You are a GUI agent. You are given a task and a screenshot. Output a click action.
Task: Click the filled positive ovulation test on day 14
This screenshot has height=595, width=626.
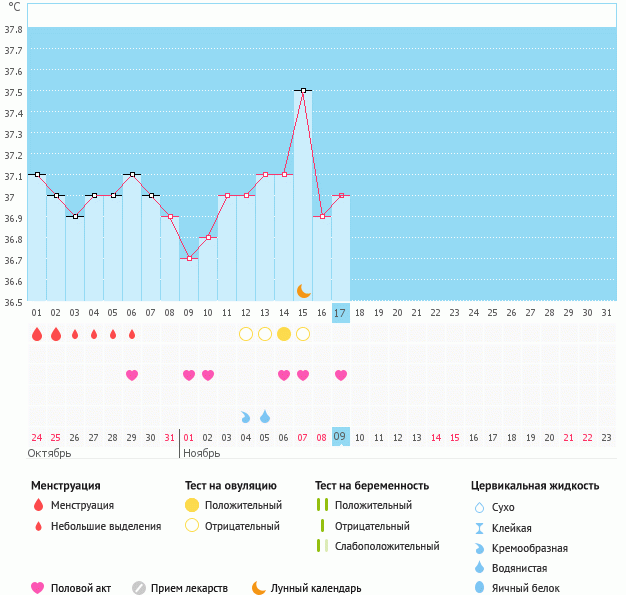[x=284, y=334]
